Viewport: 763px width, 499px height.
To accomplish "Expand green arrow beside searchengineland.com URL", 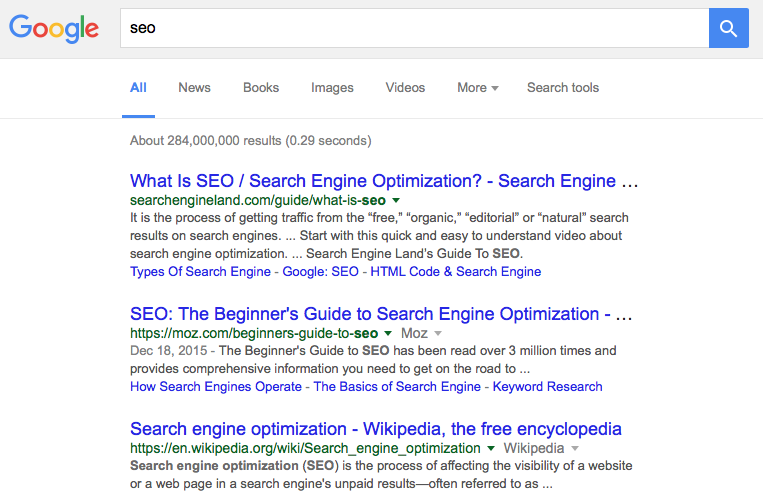I will tap(396, 201).
